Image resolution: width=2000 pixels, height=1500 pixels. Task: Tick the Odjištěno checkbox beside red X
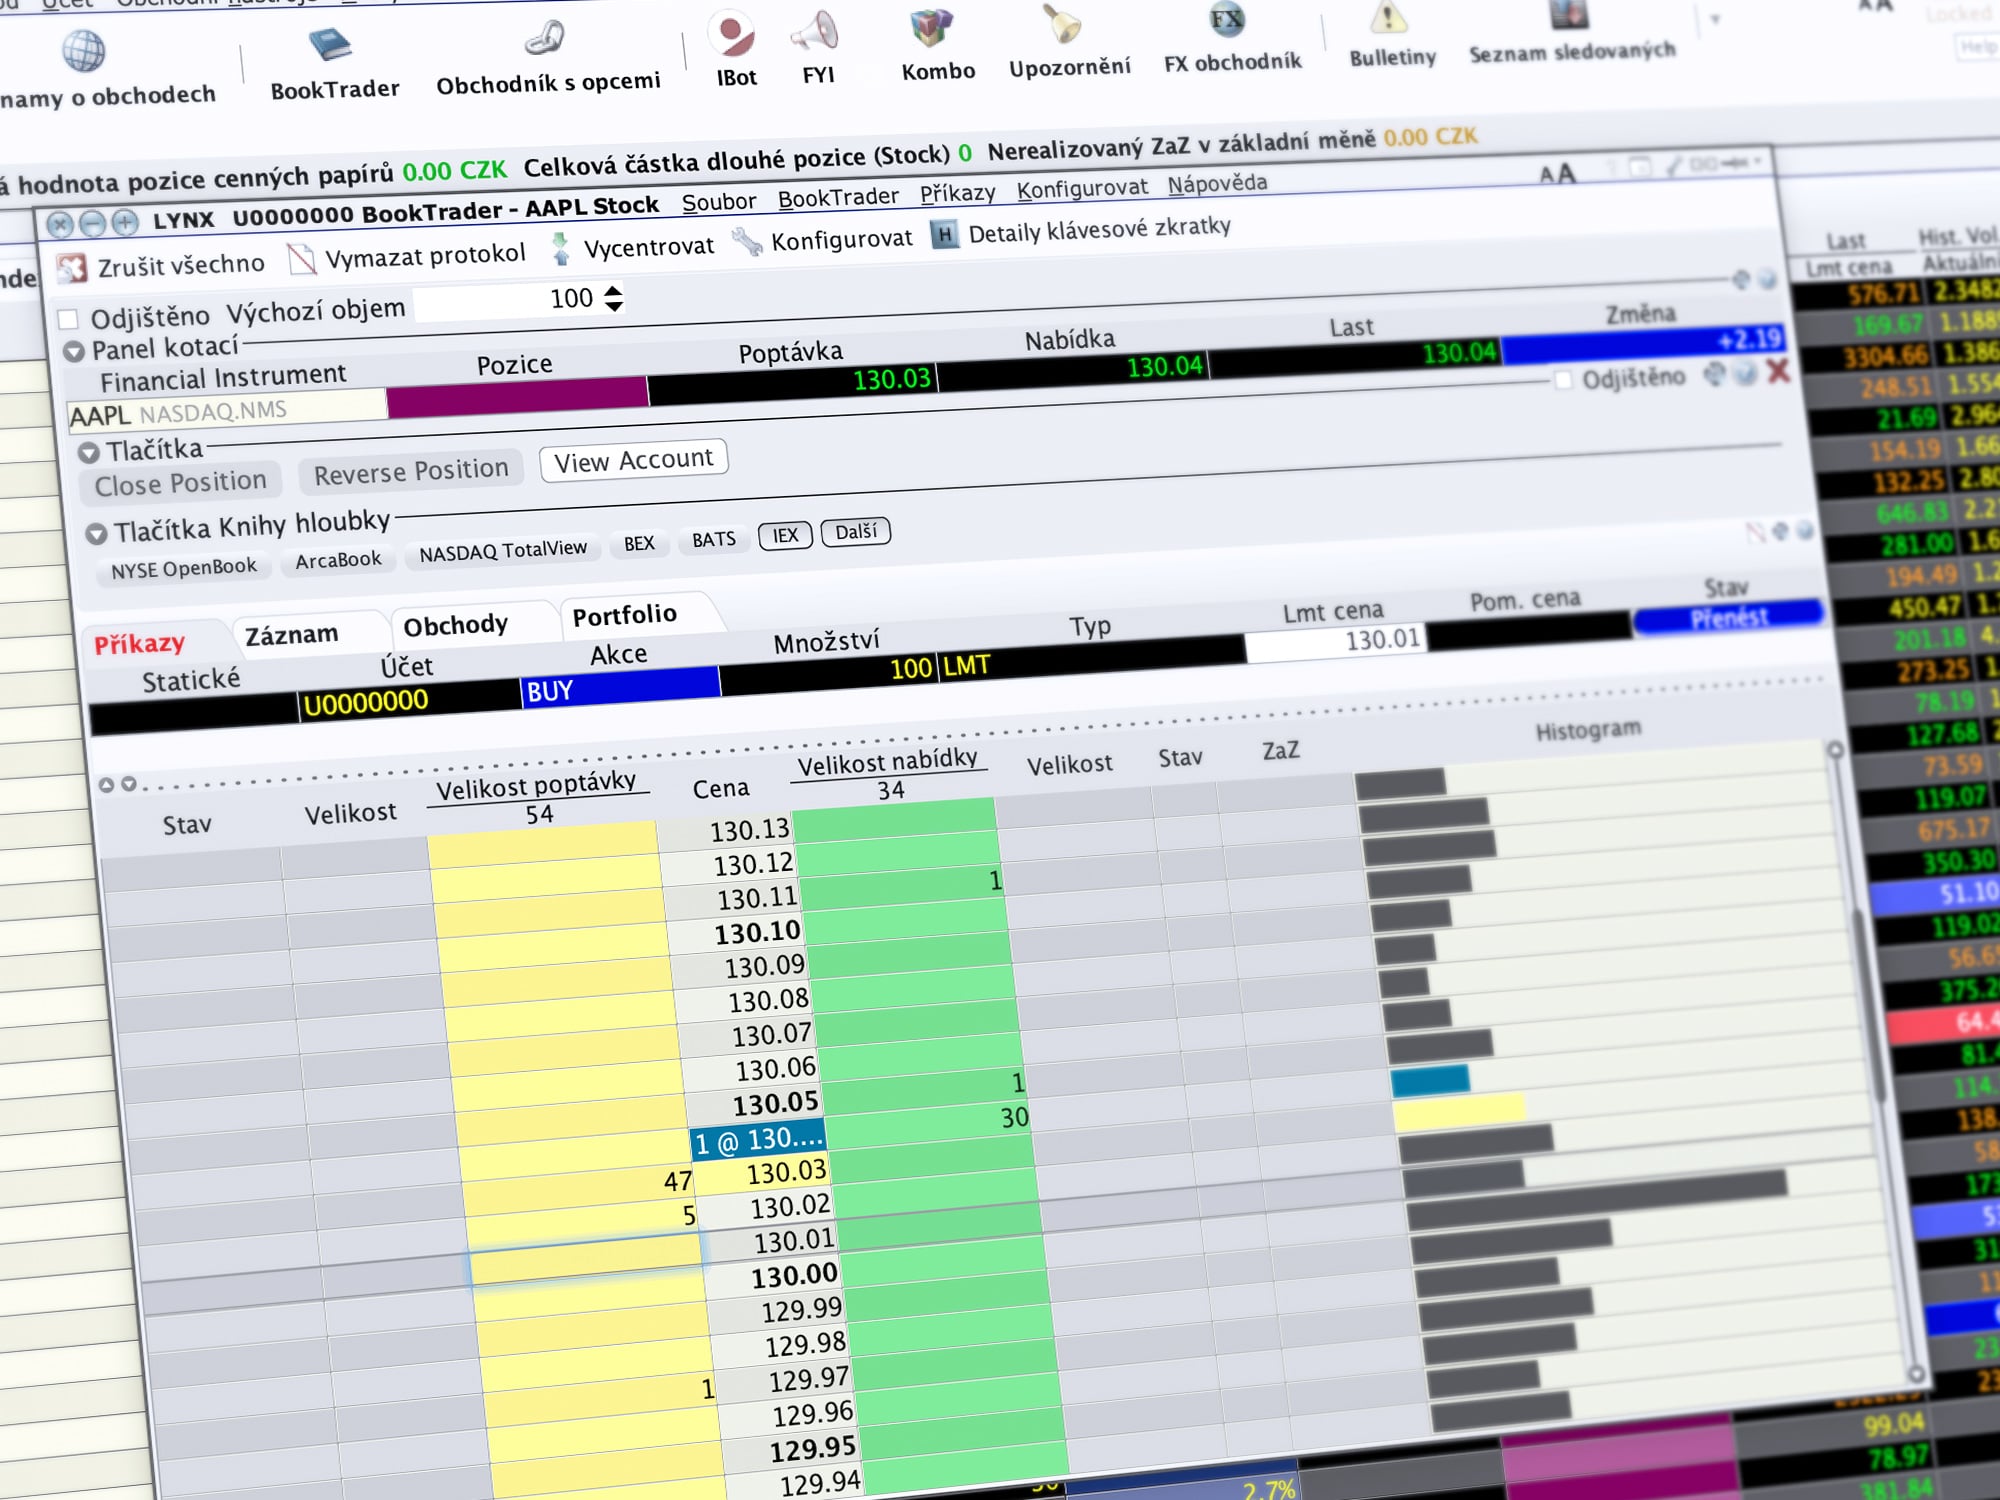pyautogui.click(x=1563, y=380)
